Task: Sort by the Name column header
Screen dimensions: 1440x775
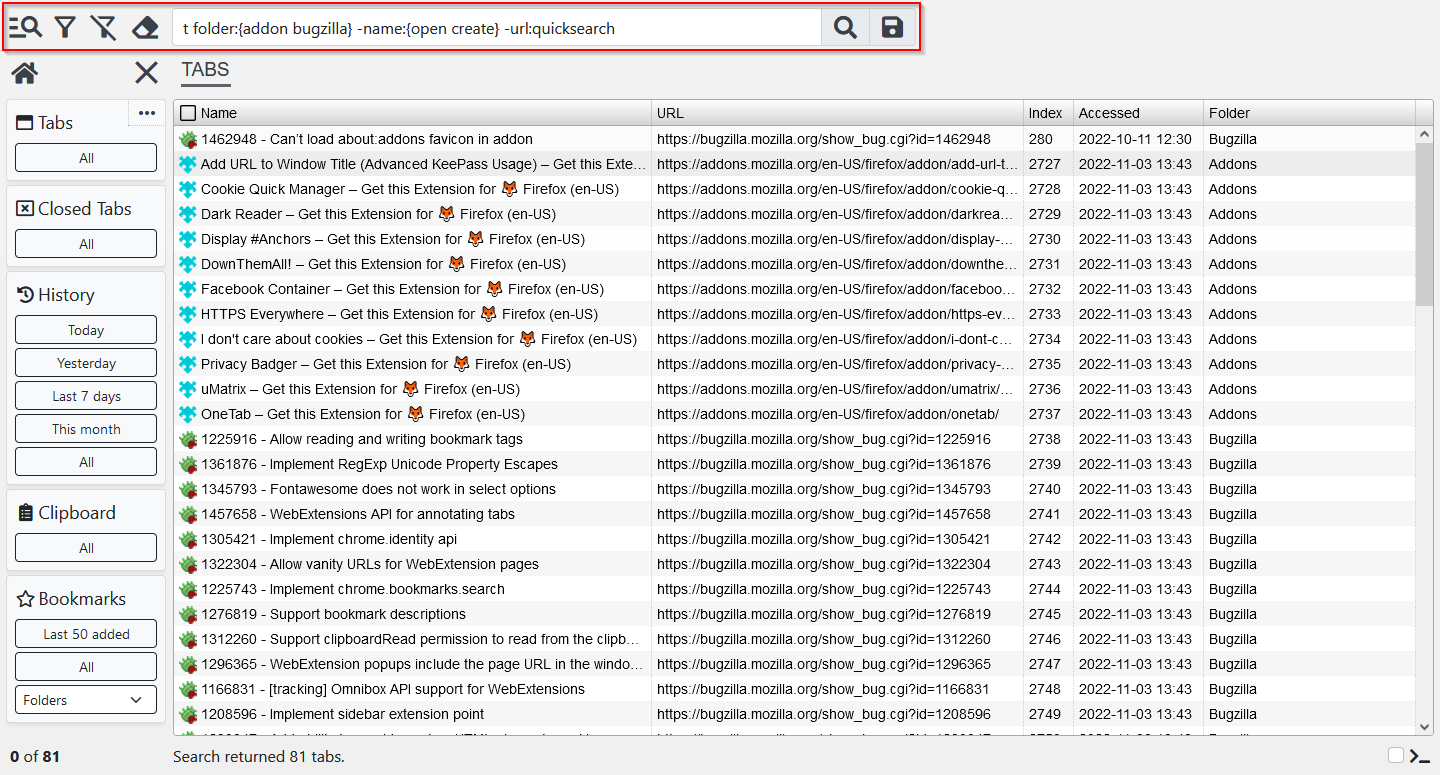Action: tap(412, 113)
